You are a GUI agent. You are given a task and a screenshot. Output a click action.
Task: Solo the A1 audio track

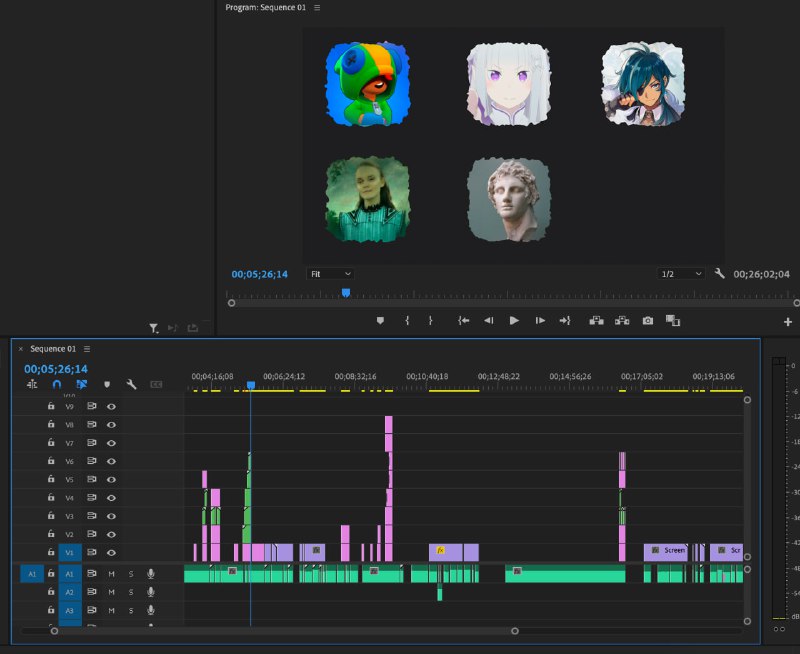coord(131,574)
